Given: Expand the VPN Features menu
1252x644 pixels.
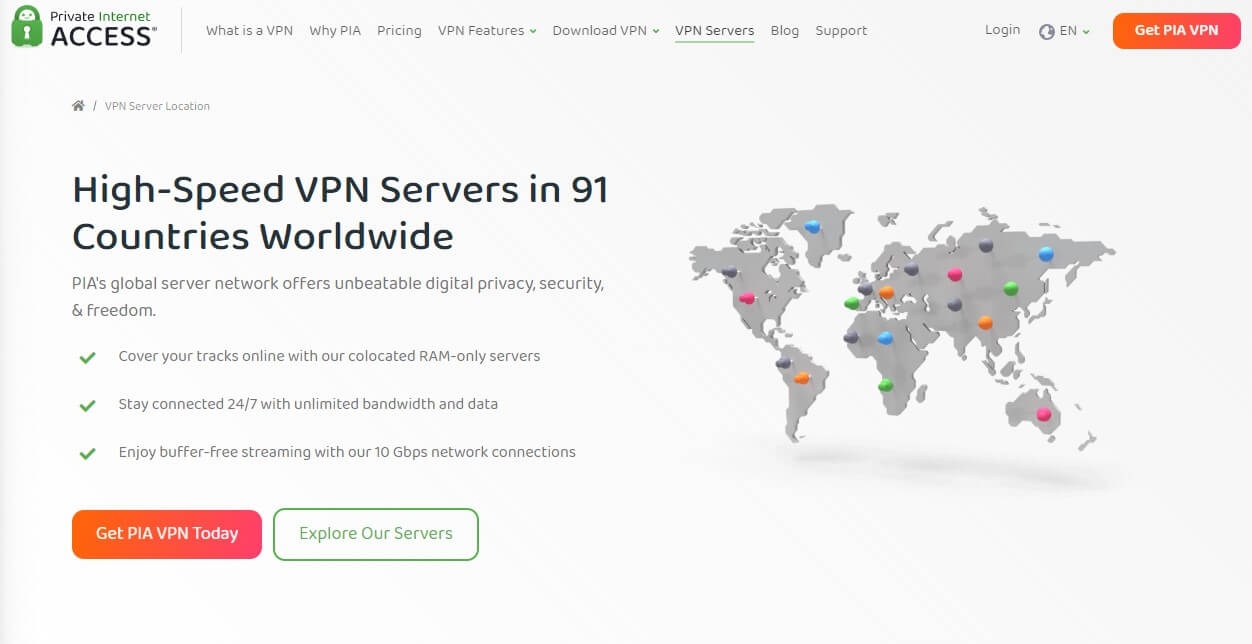Looking at the screenshot, I should click(x=487, y=31).
